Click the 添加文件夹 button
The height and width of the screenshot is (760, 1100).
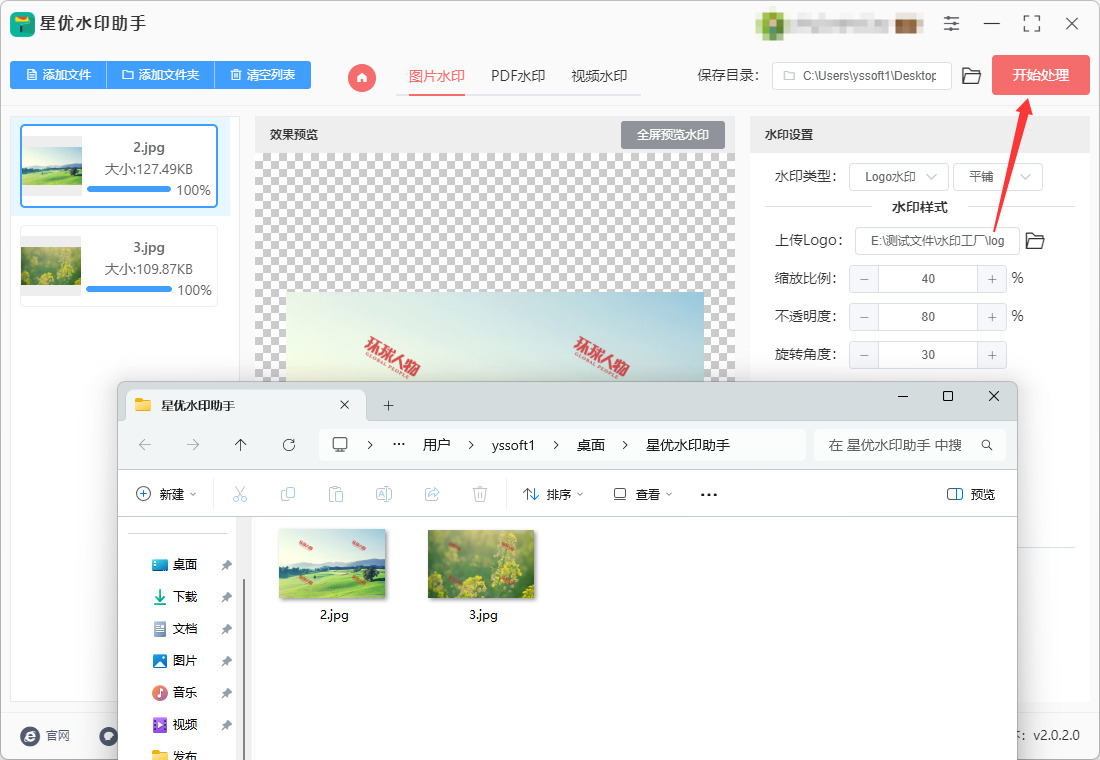161,75
